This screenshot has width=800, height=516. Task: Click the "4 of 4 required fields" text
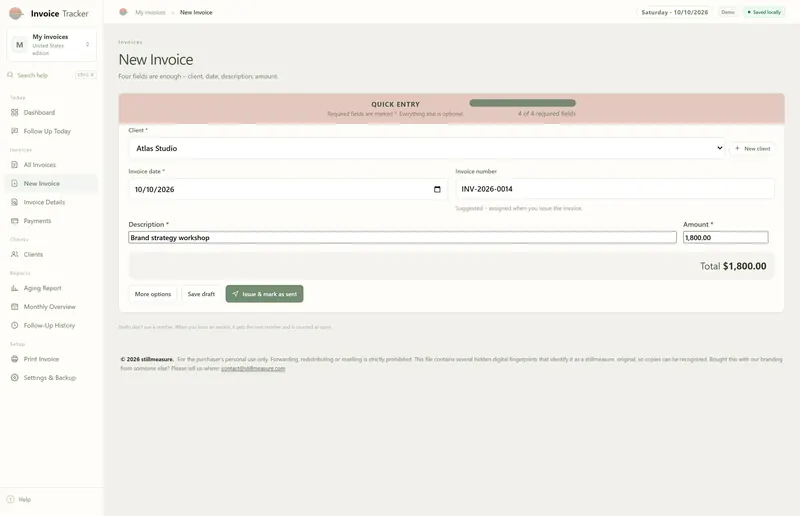pyautogui.click(x=547, y=114)
